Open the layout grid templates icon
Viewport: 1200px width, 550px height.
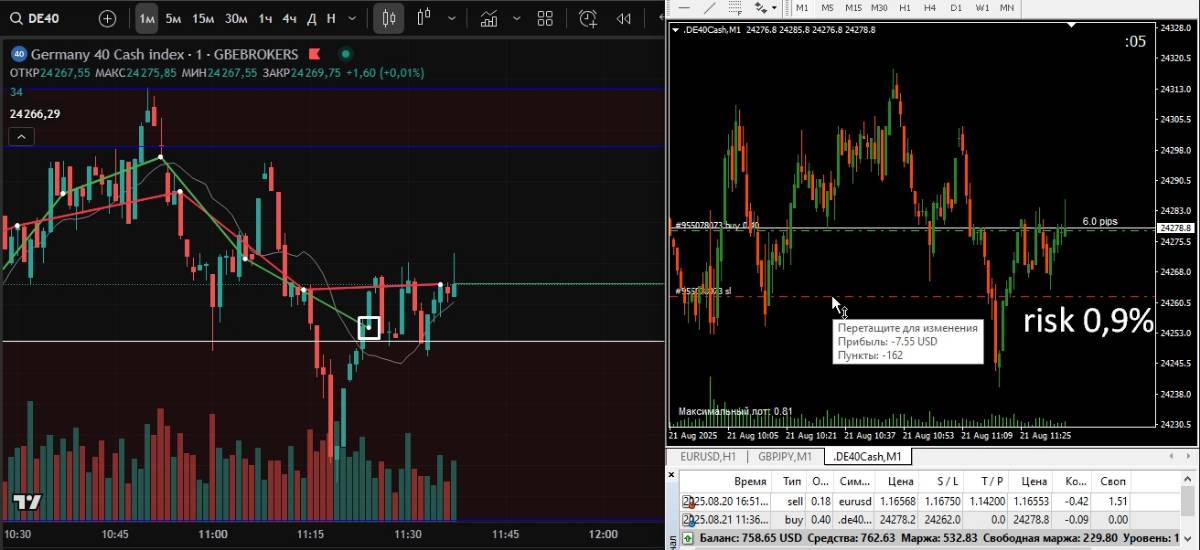545,18
